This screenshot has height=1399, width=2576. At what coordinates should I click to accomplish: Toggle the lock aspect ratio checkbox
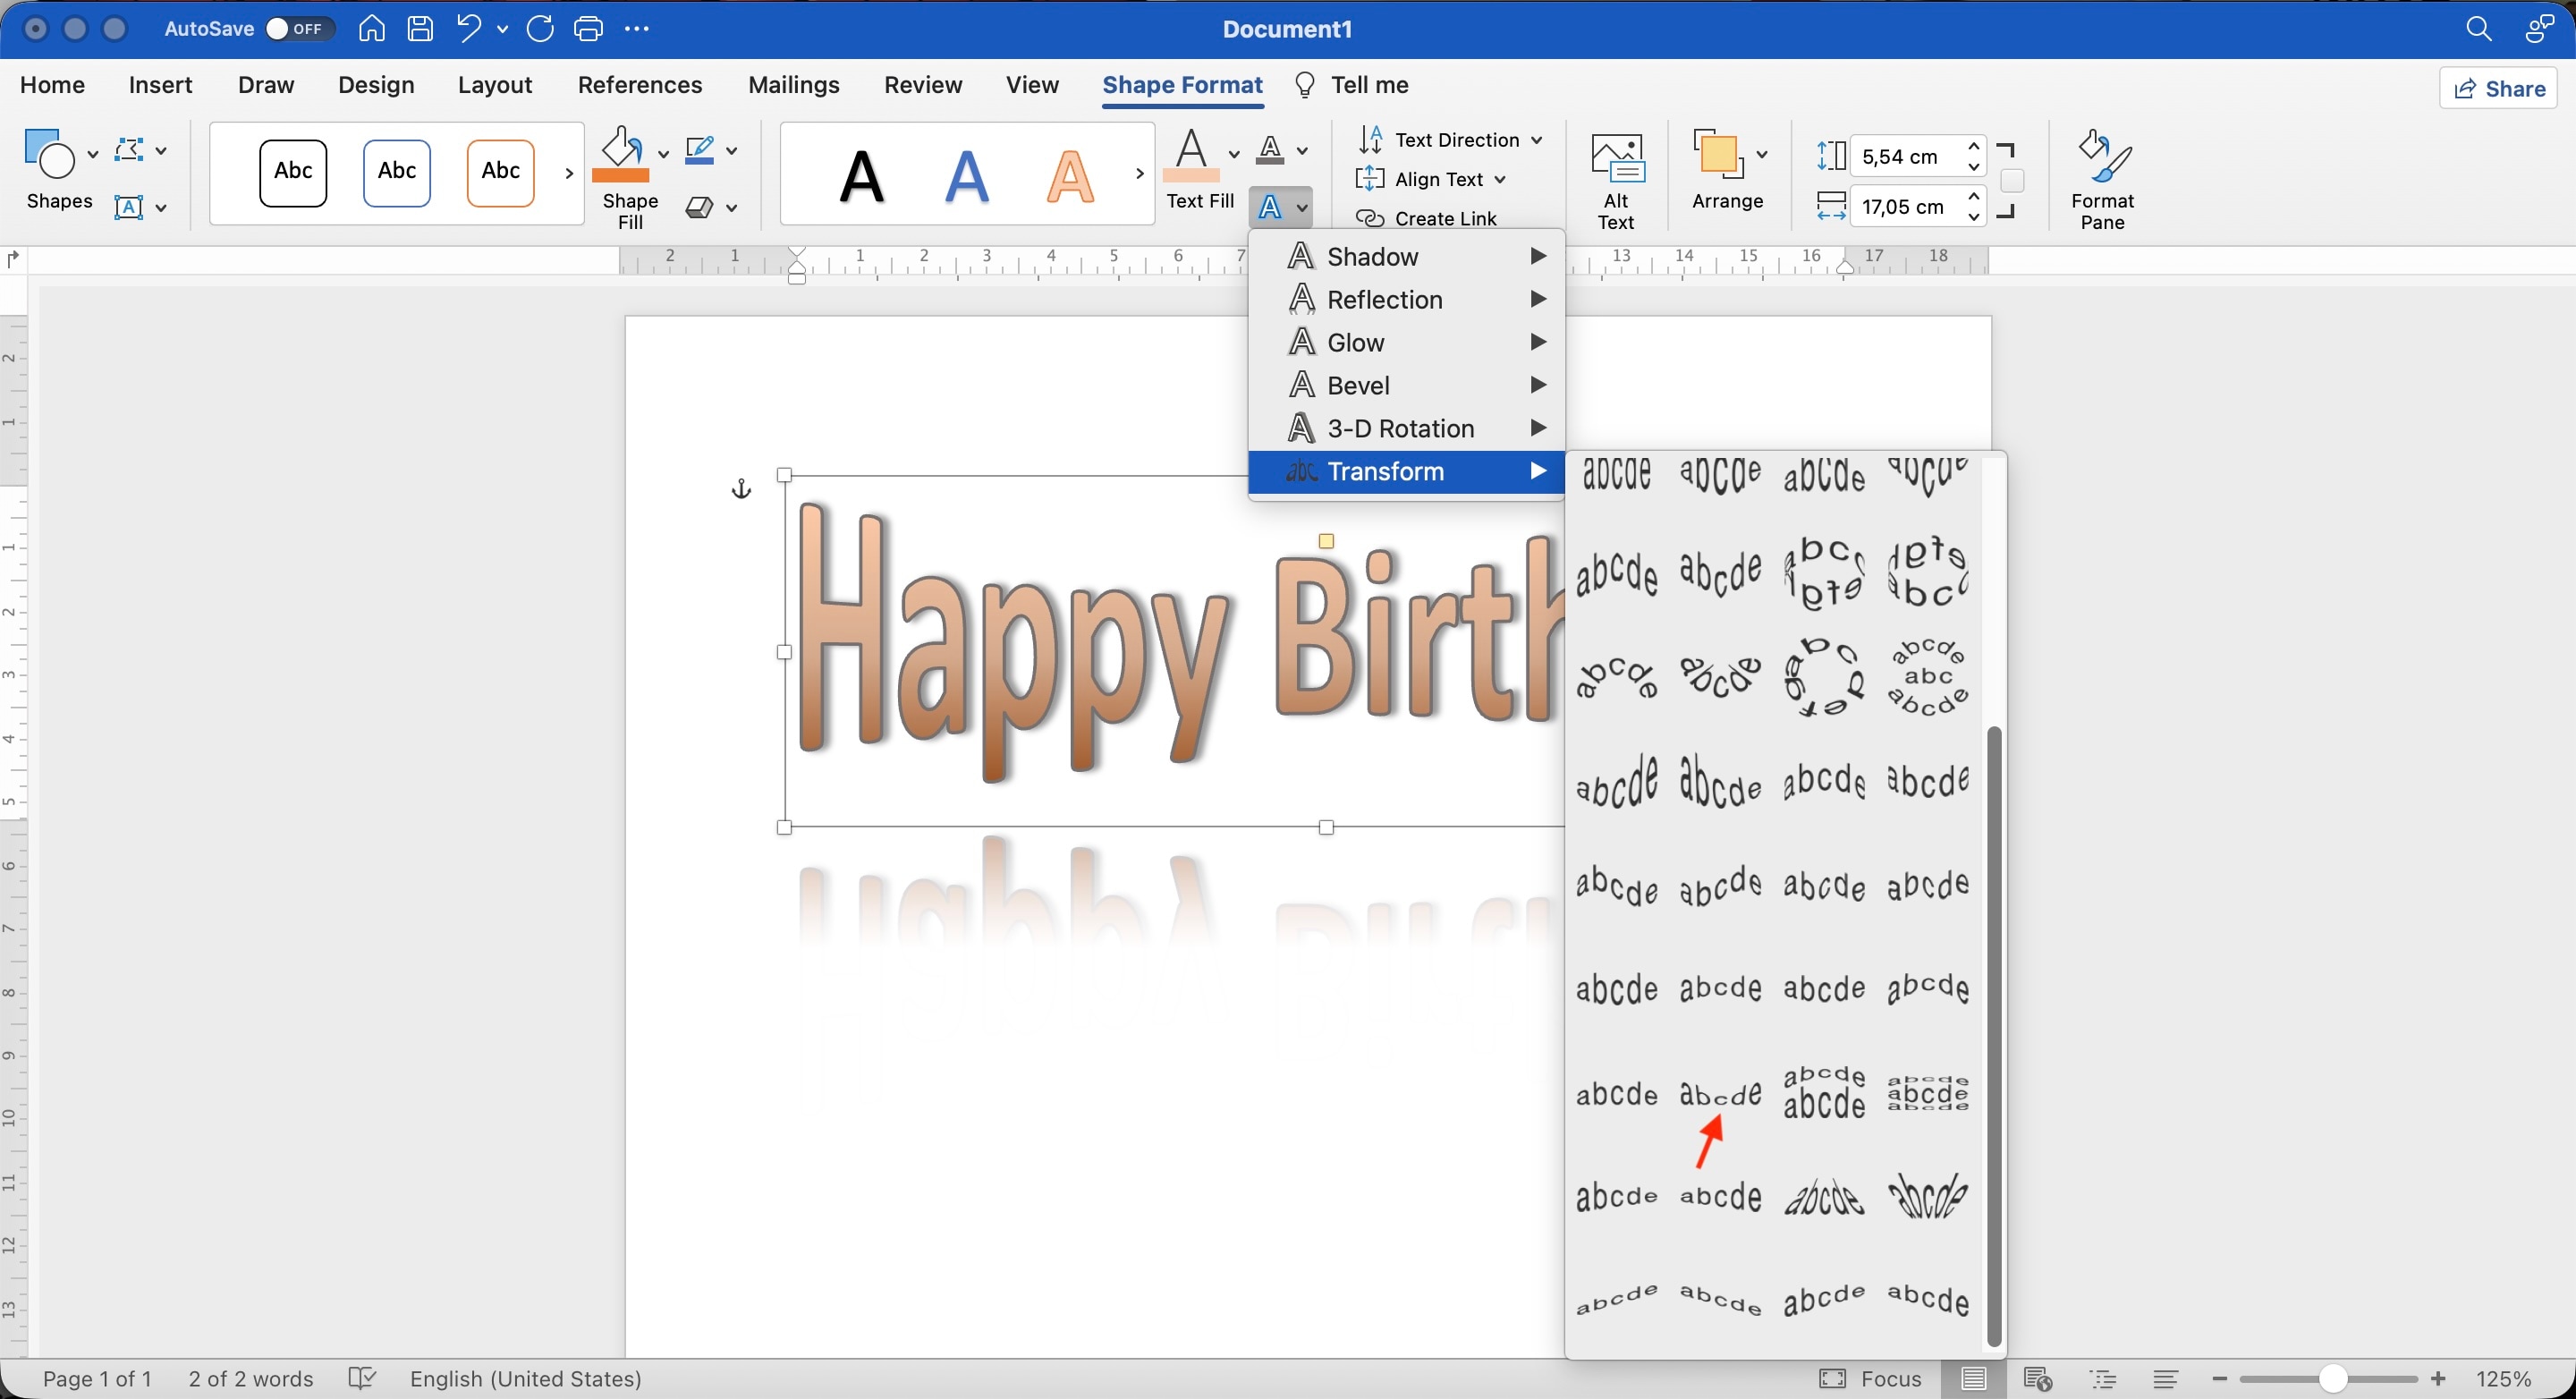tap(2012, 181)
